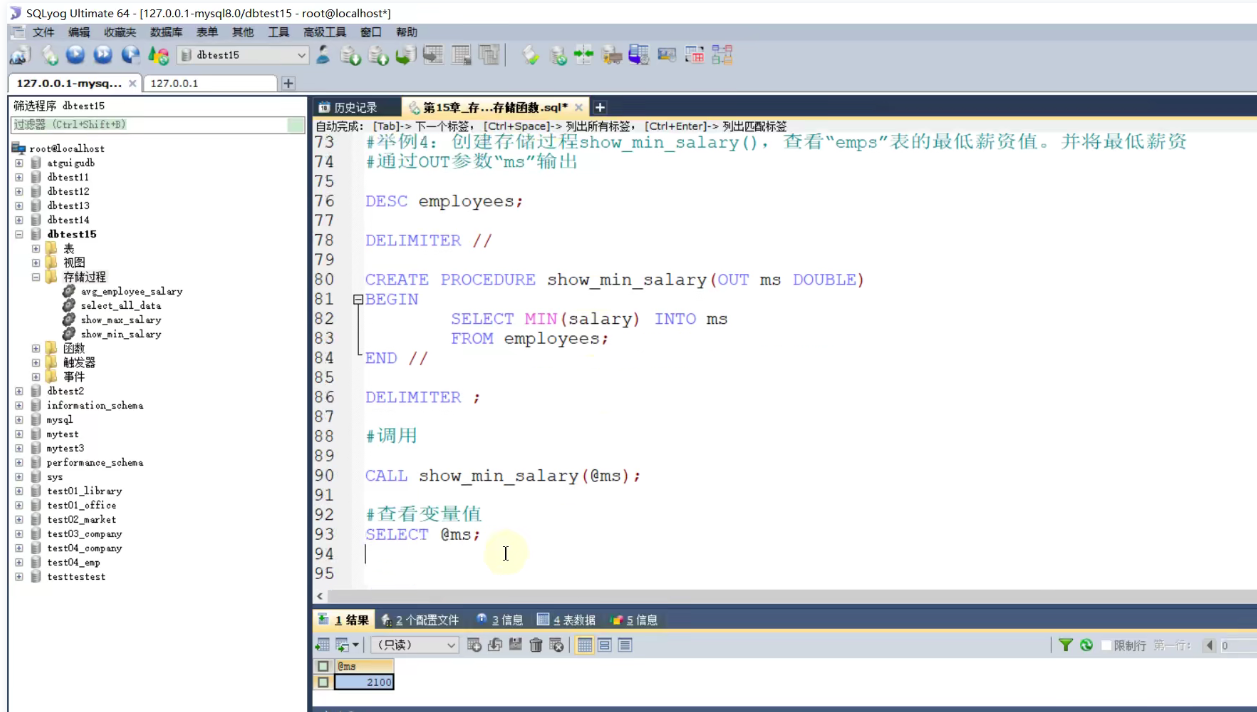Open the schema designer icon at toolbar end
The image size is (1257, 712).
723,56
